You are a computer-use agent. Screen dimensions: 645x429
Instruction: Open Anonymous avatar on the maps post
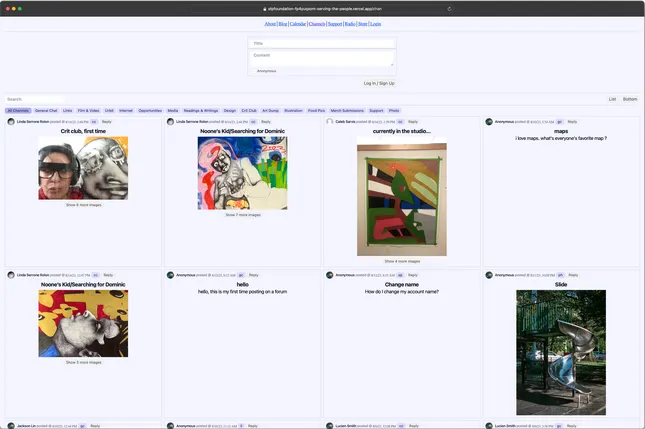click(489, 122)
